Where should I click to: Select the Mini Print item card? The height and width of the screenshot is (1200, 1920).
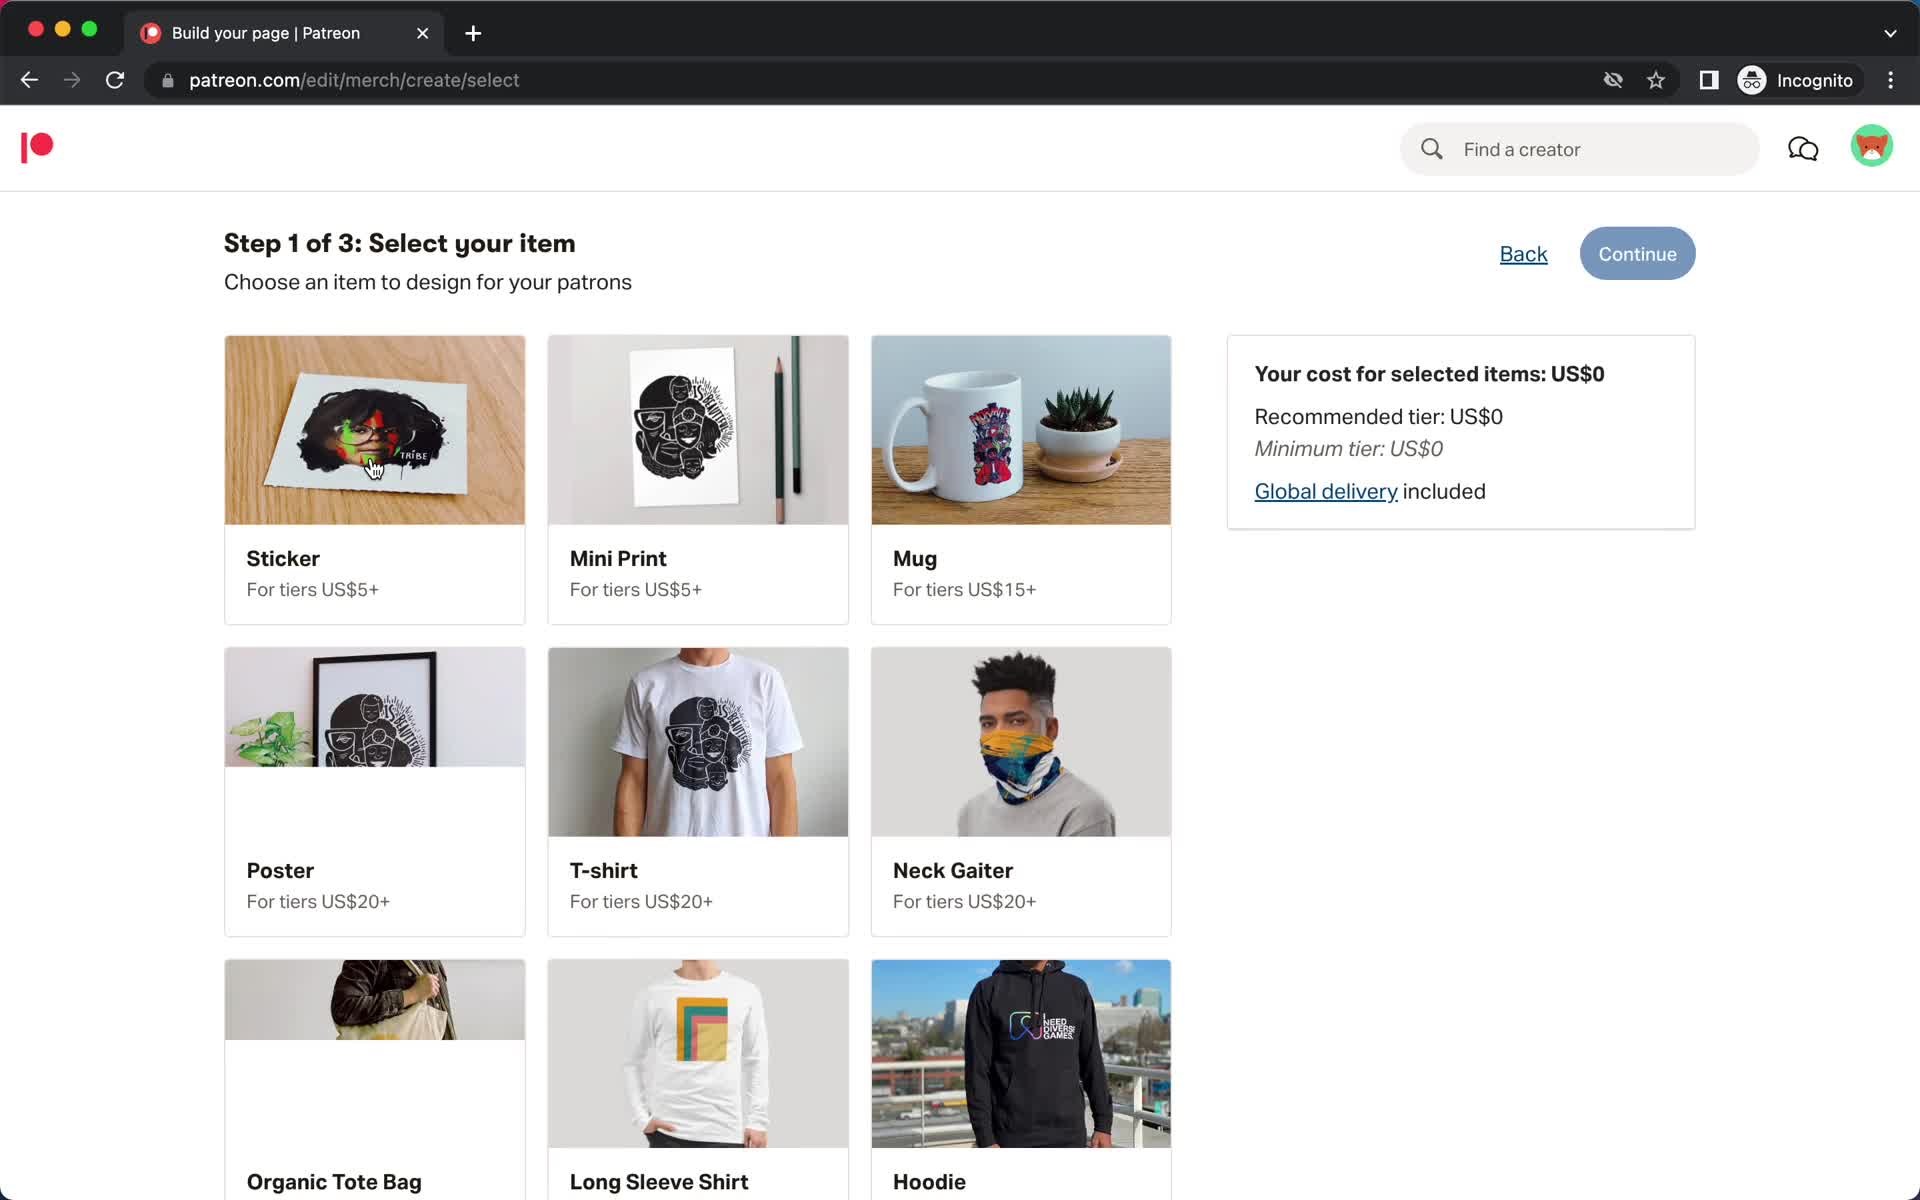(x=698, y=478)
